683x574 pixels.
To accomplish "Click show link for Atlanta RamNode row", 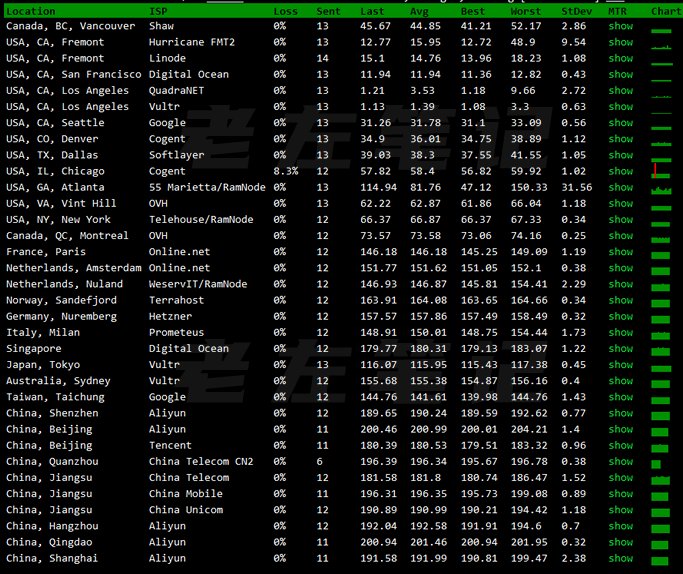I will (x=620, y=187).
